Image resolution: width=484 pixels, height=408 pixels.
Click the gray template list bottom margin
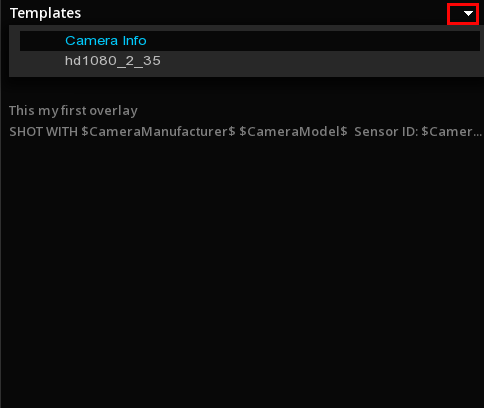pos(247,74)
